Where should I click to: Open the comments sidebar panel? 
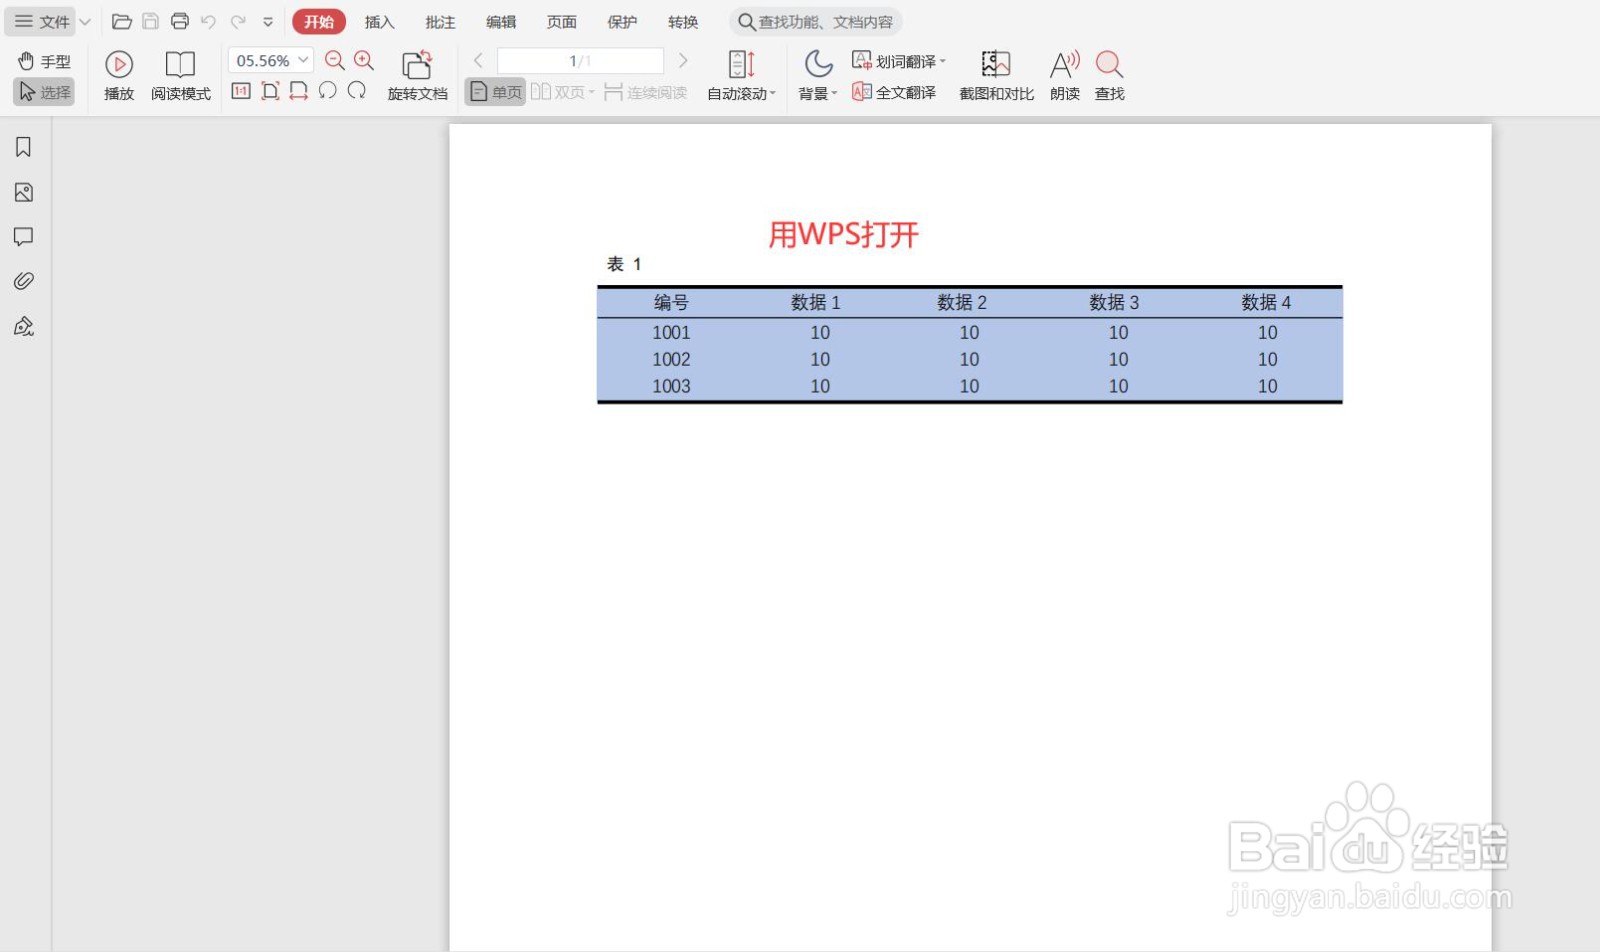point(23,237)
